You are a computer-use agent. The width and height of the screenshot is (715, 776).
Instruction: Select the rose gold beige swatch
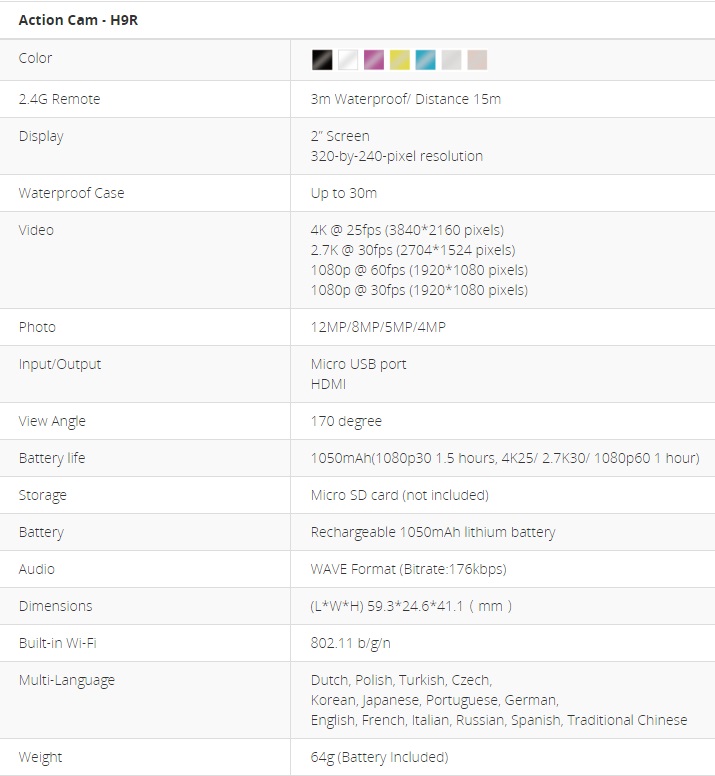[x=477, y=60]
